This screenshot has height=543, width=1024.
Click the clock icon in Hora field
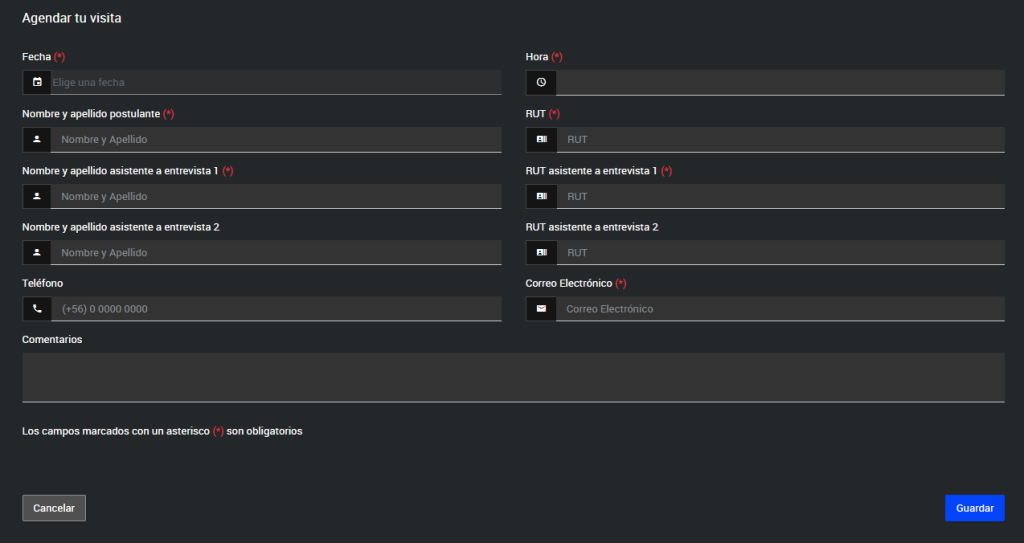(541, 82)
